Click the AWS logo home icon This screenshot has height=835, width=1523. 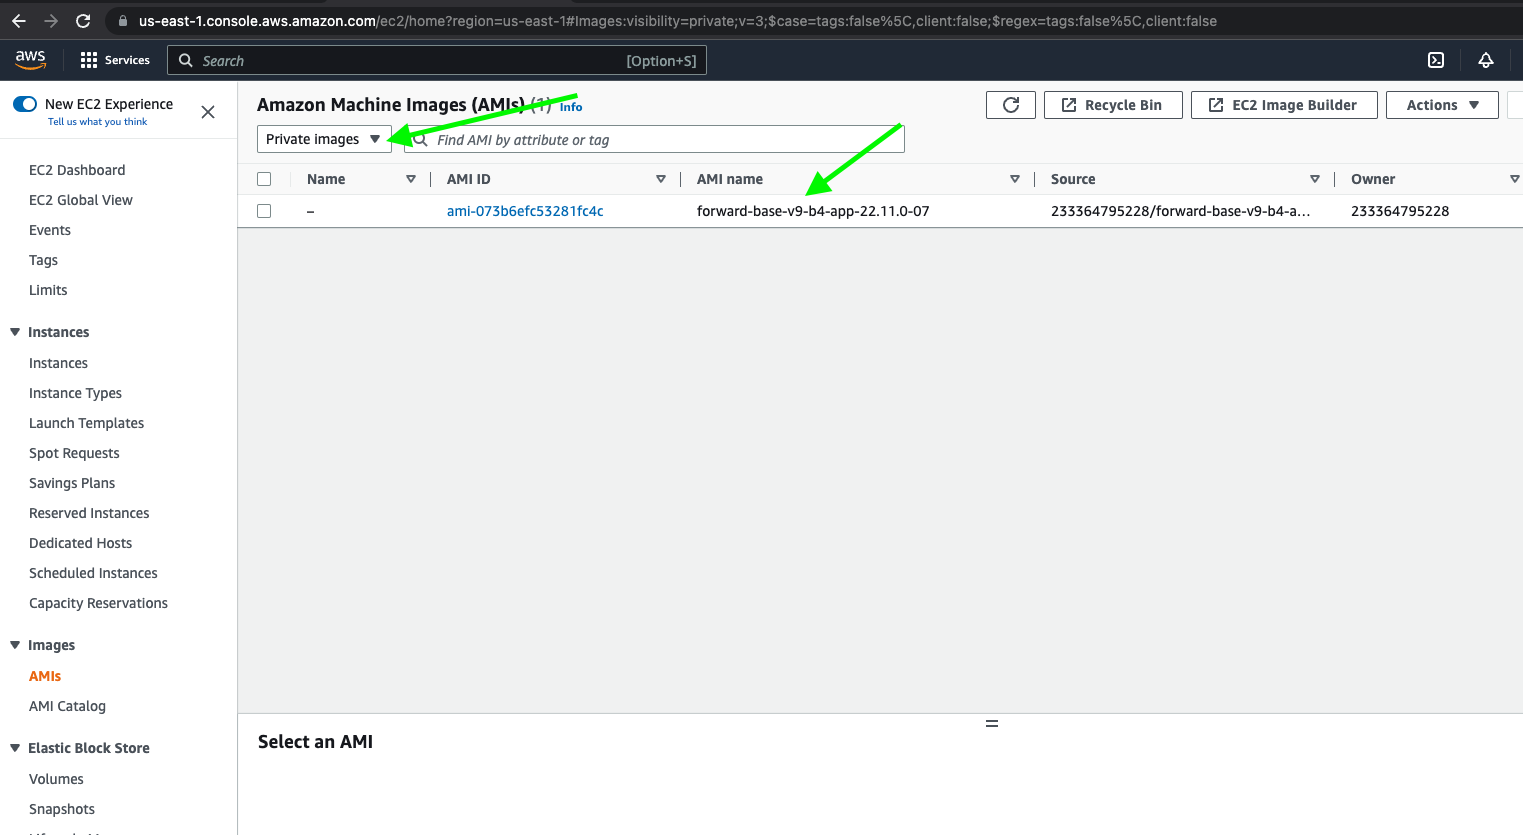[x=30, y=60]
